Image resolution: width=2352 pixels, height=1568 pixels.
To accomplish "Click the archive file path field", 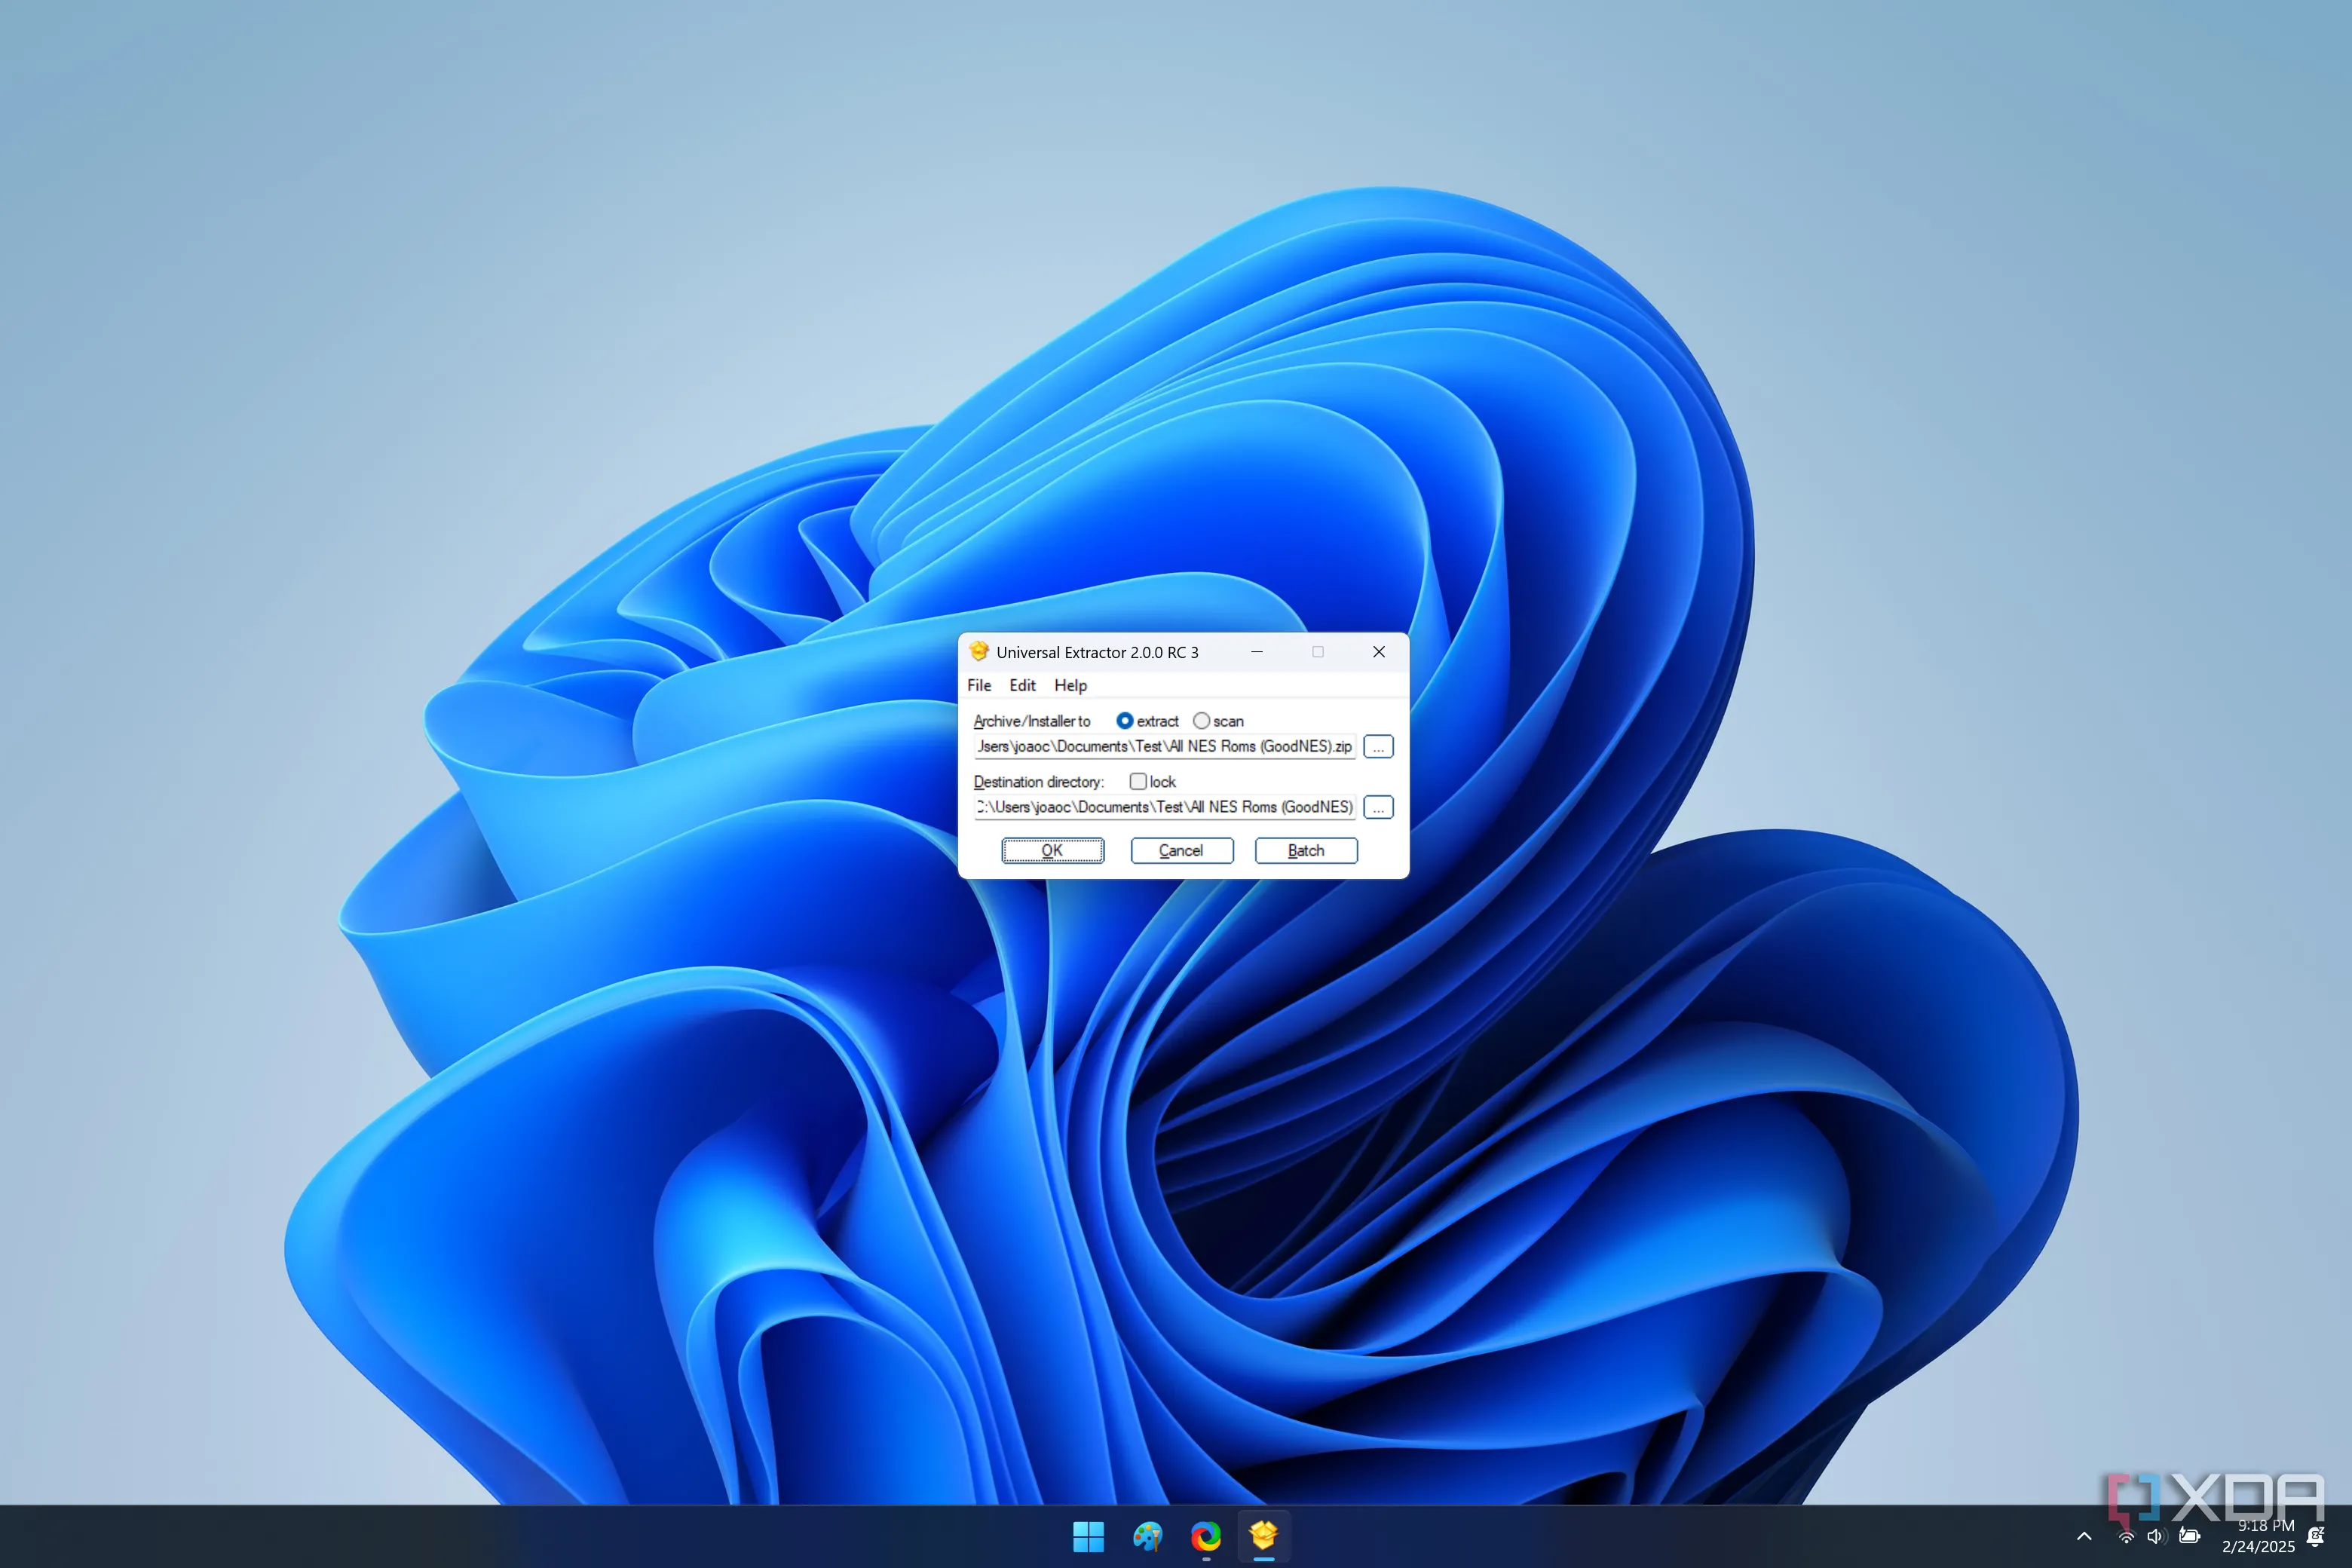I will 1165,746.
